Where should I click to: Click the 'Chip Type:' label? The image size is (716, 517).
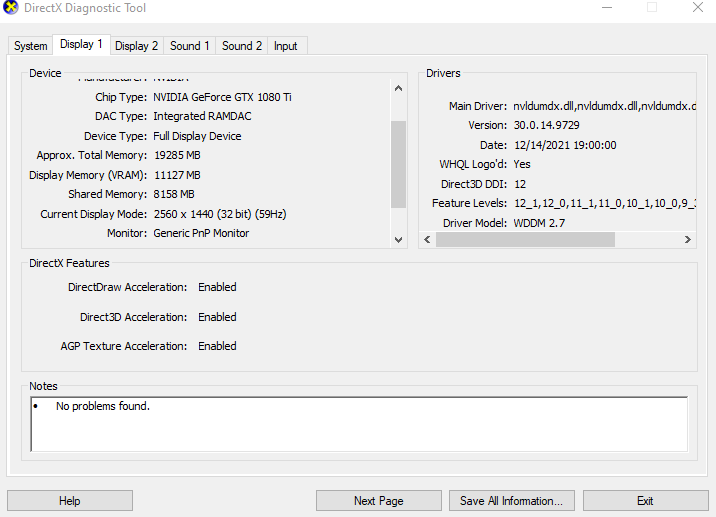pyautogui.click(x=121, y=97)
